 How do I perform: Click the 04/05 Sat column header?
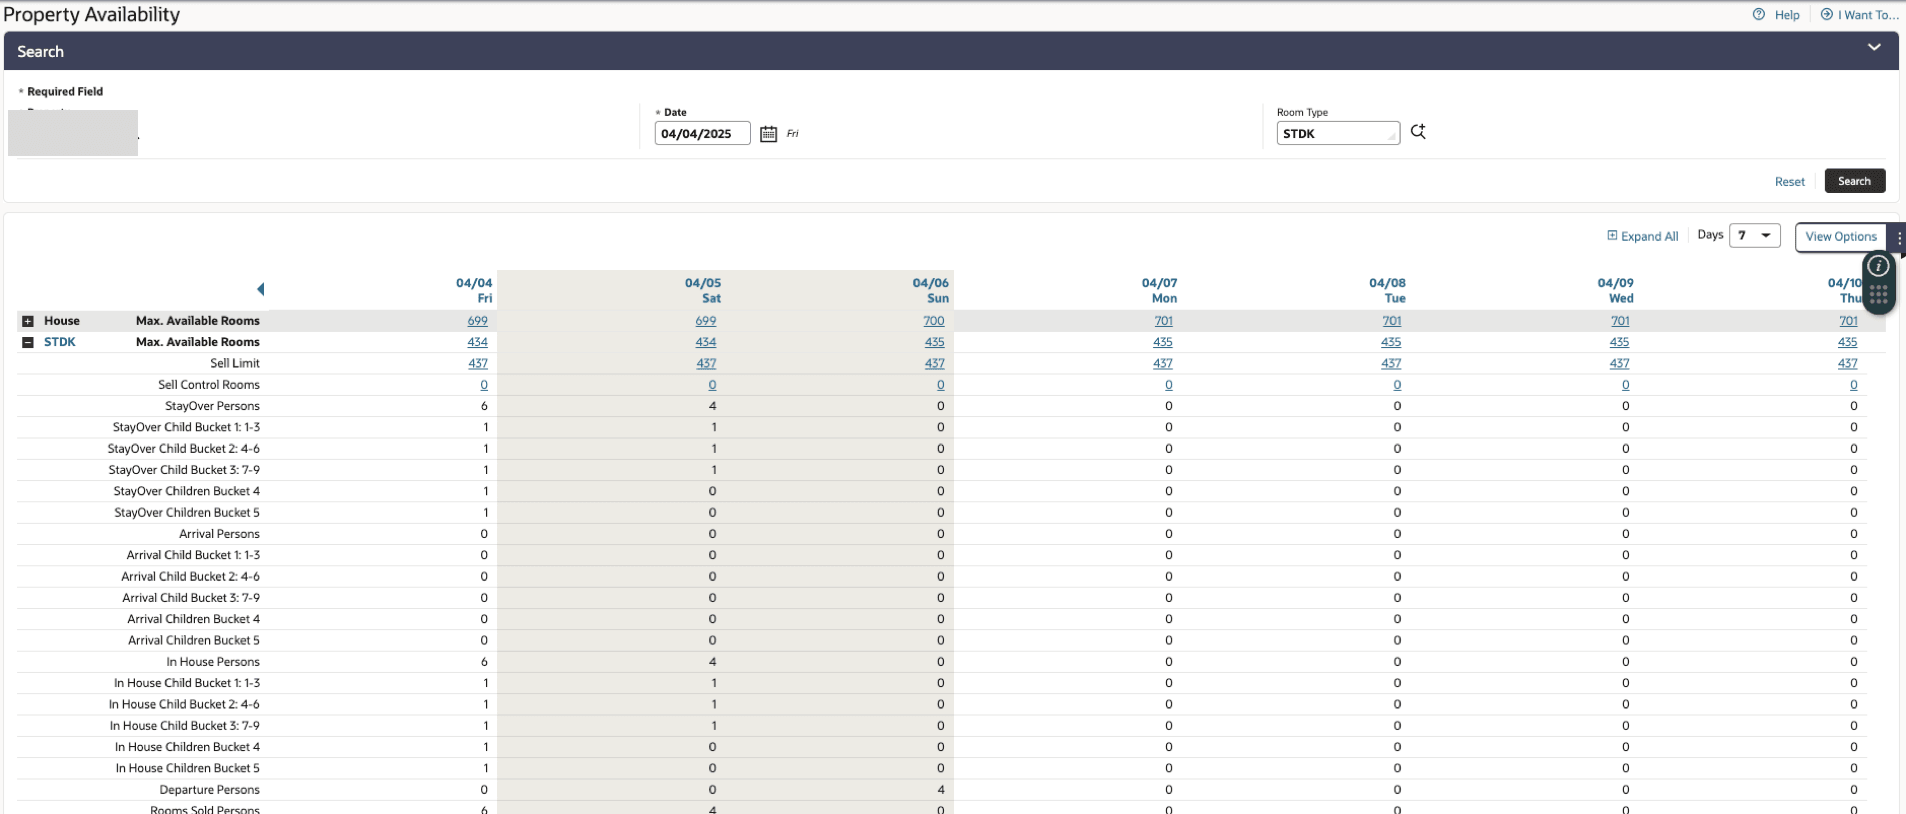pos(703,291)
